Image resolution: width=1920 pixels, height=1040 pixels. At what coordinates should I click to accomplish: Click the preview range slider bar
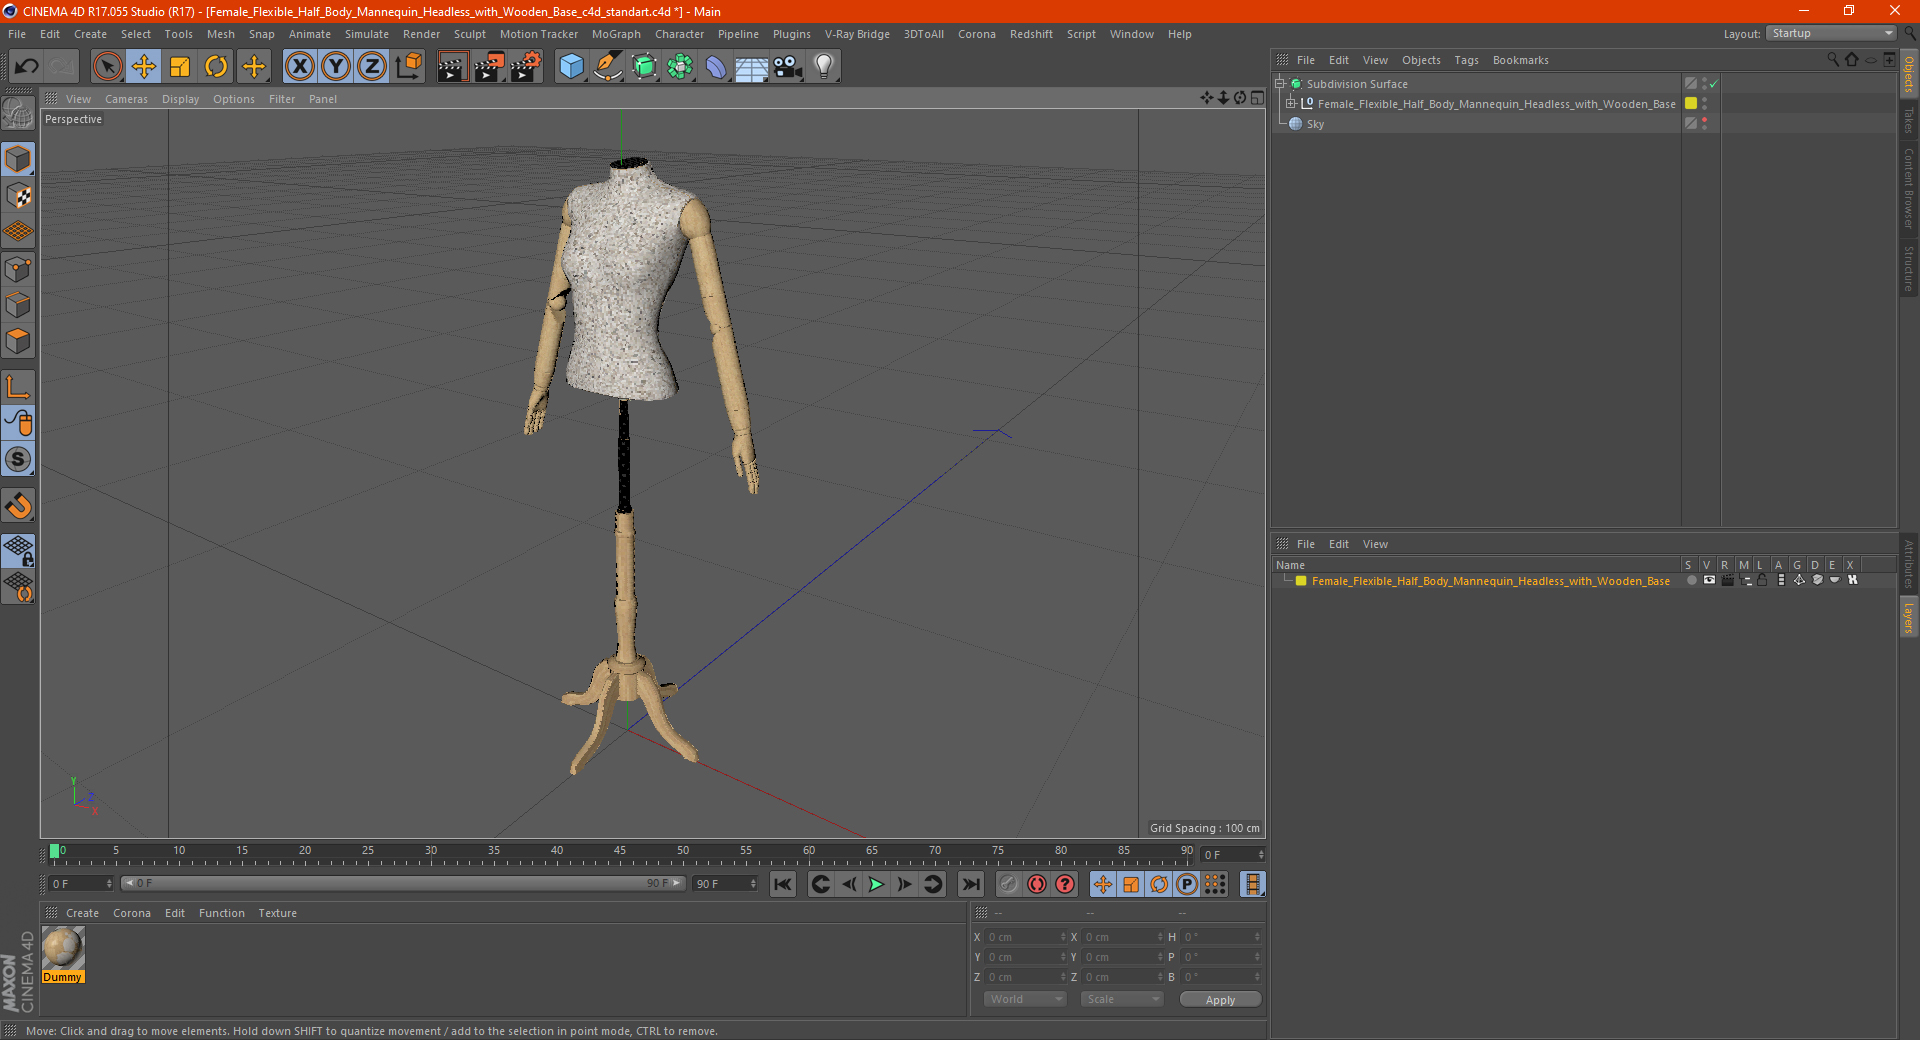pos(402,883)
